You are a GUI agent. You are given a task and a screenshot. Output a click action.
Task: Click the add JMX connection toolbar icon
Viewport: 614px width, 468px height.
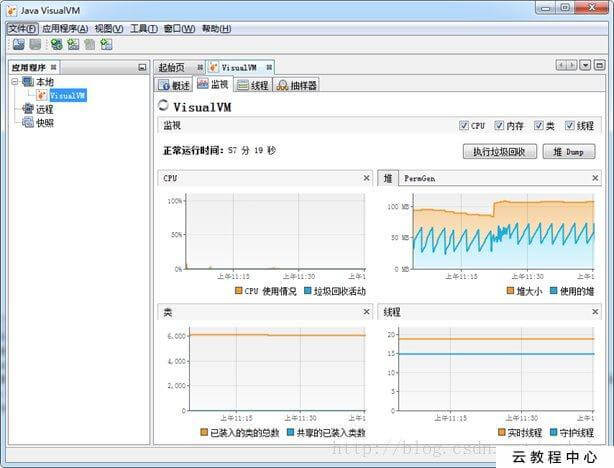[x=56, y=44]
